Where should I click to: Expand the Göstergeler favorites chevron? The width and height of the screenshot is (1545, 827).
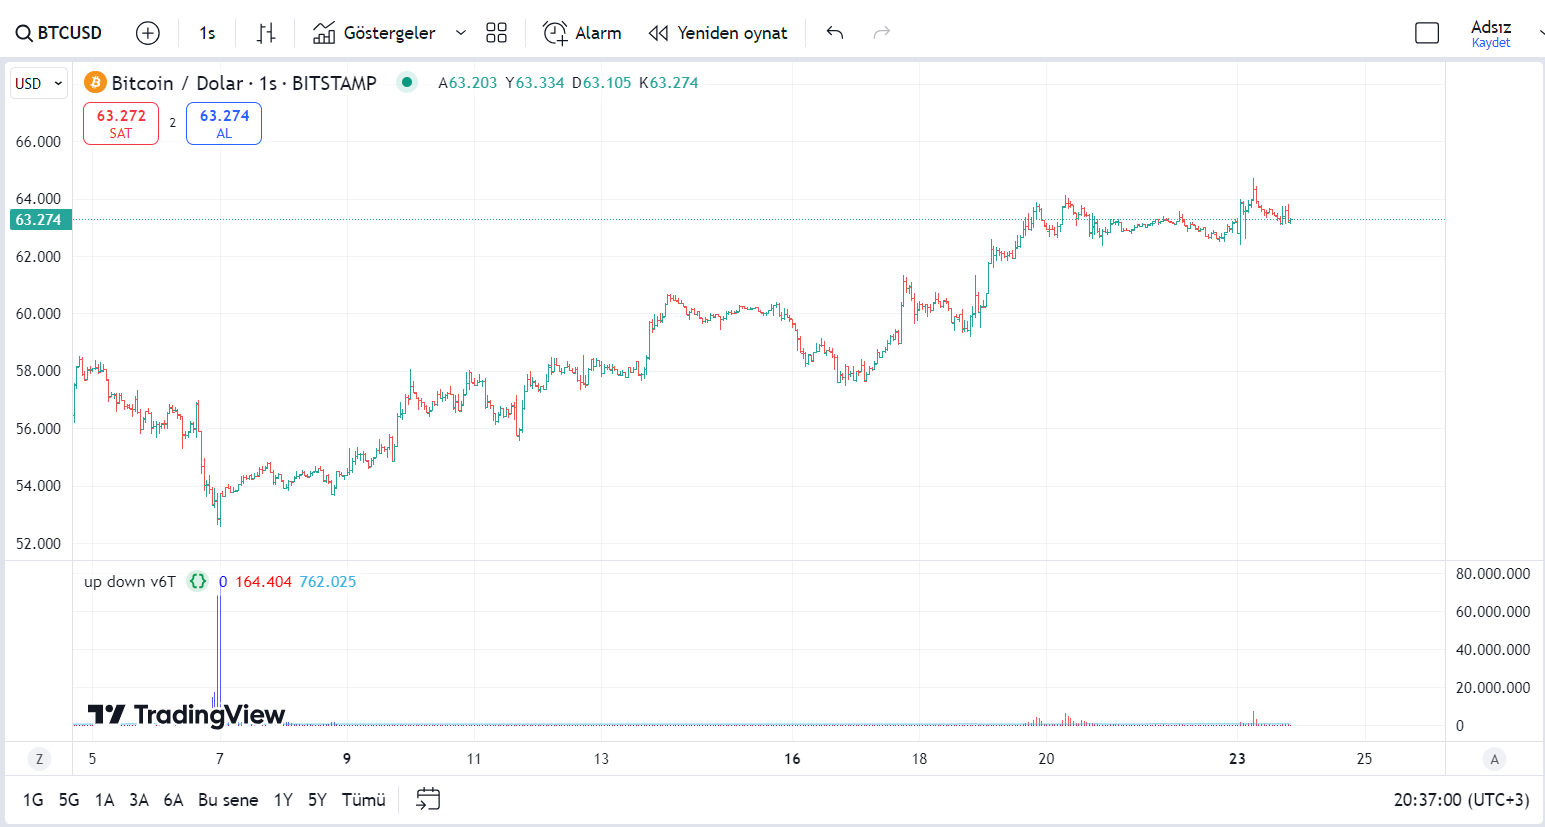tap(461, 33)
